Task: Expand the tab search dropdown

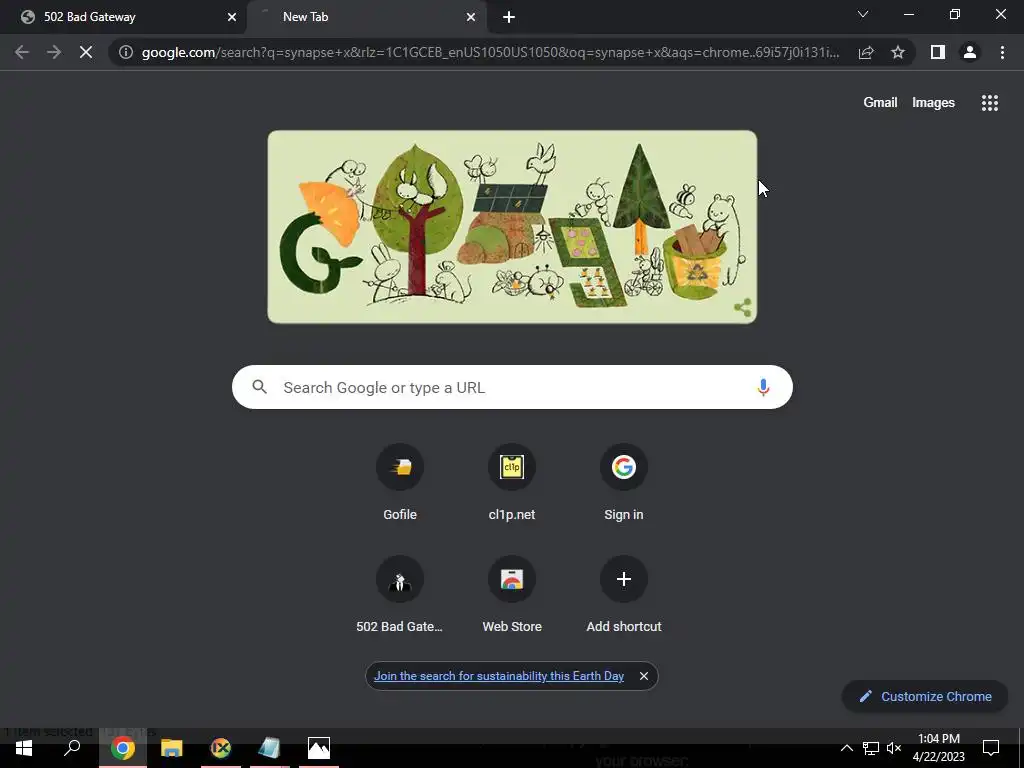Action: tap(863, 14)
